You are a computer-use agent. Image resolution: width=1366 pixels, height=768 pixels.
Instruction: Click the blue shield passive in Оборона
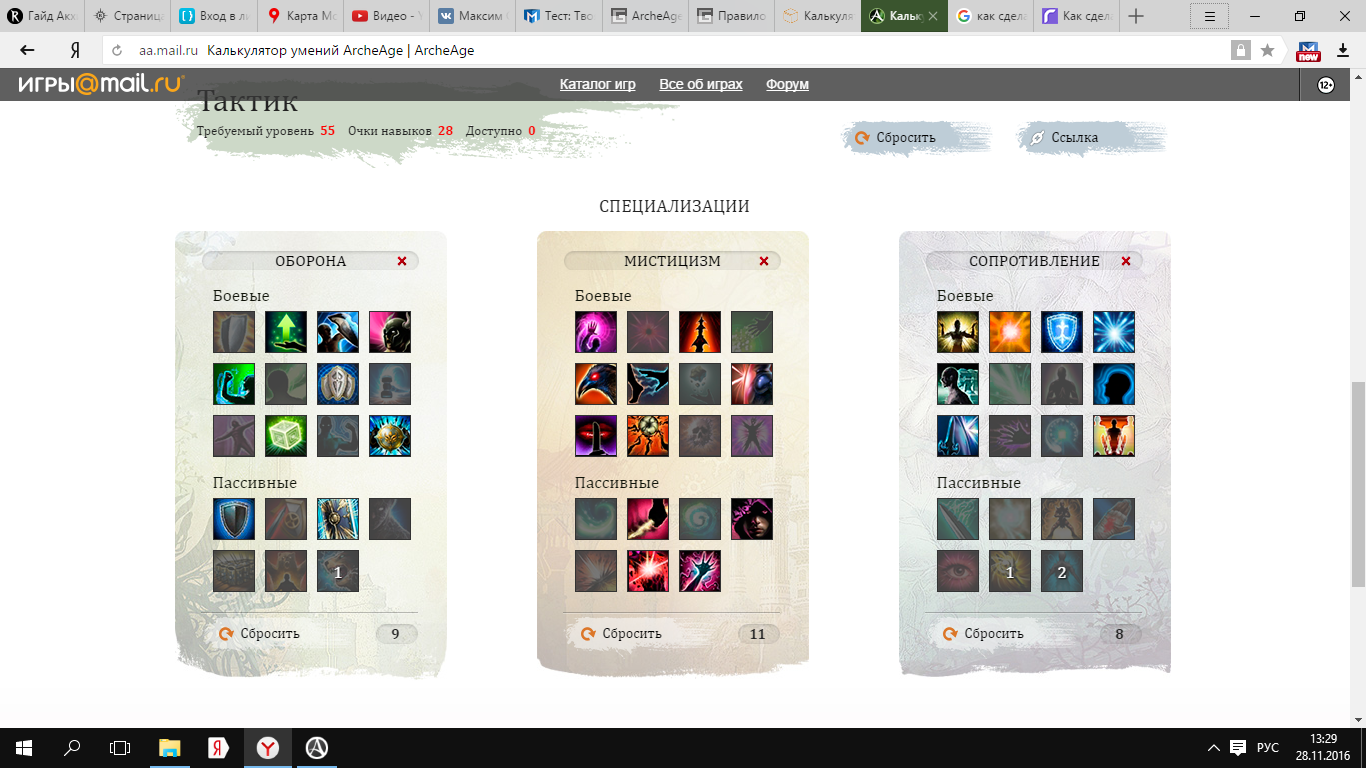tap(234, 519)
